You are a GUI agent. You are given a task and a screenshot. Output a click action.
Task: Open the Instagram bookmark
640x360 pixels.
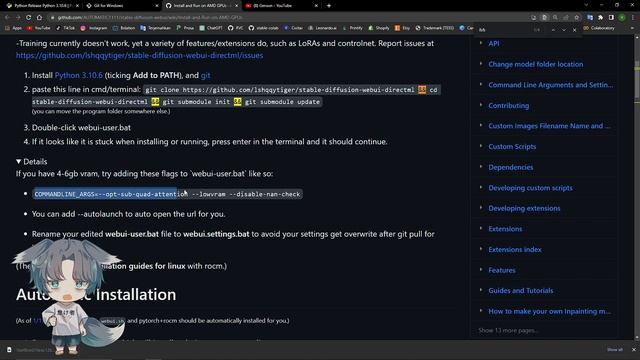click(93, 28)
